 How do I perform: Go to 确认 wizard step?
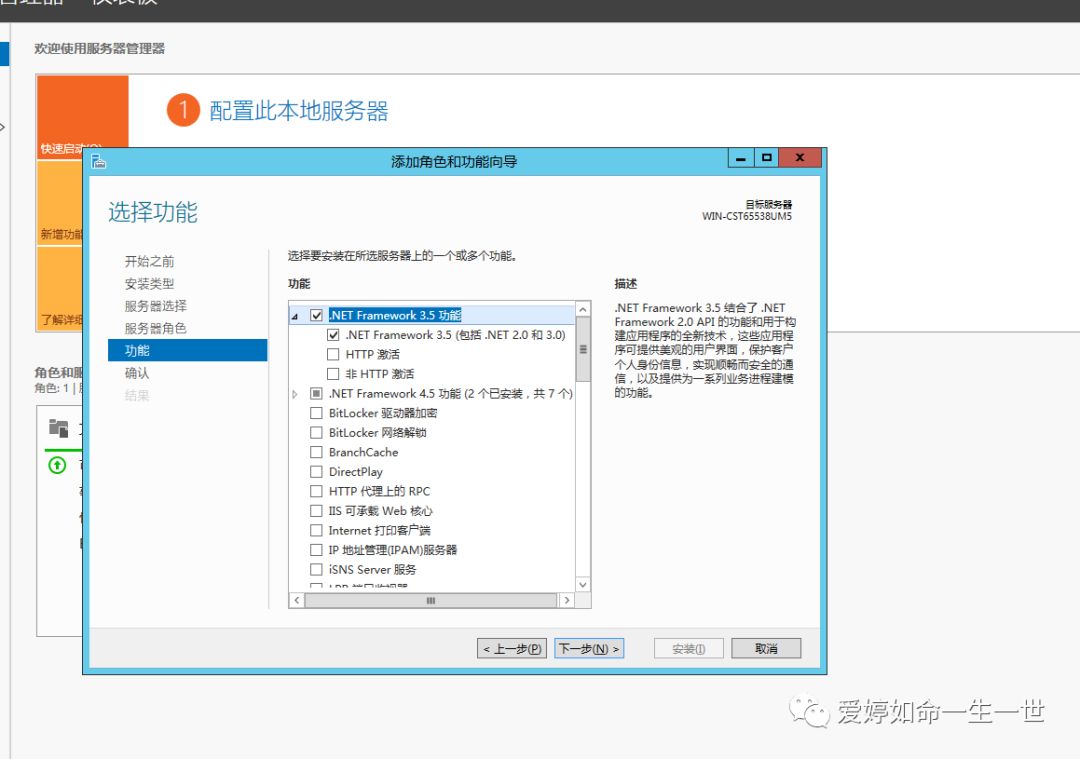(x=137, y=373)
